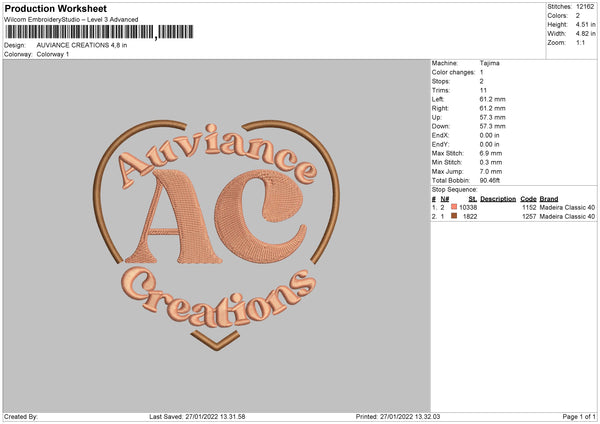Select first stop sequence row Madeira Classic 40
Screen dimensions: 600x424
567,207
